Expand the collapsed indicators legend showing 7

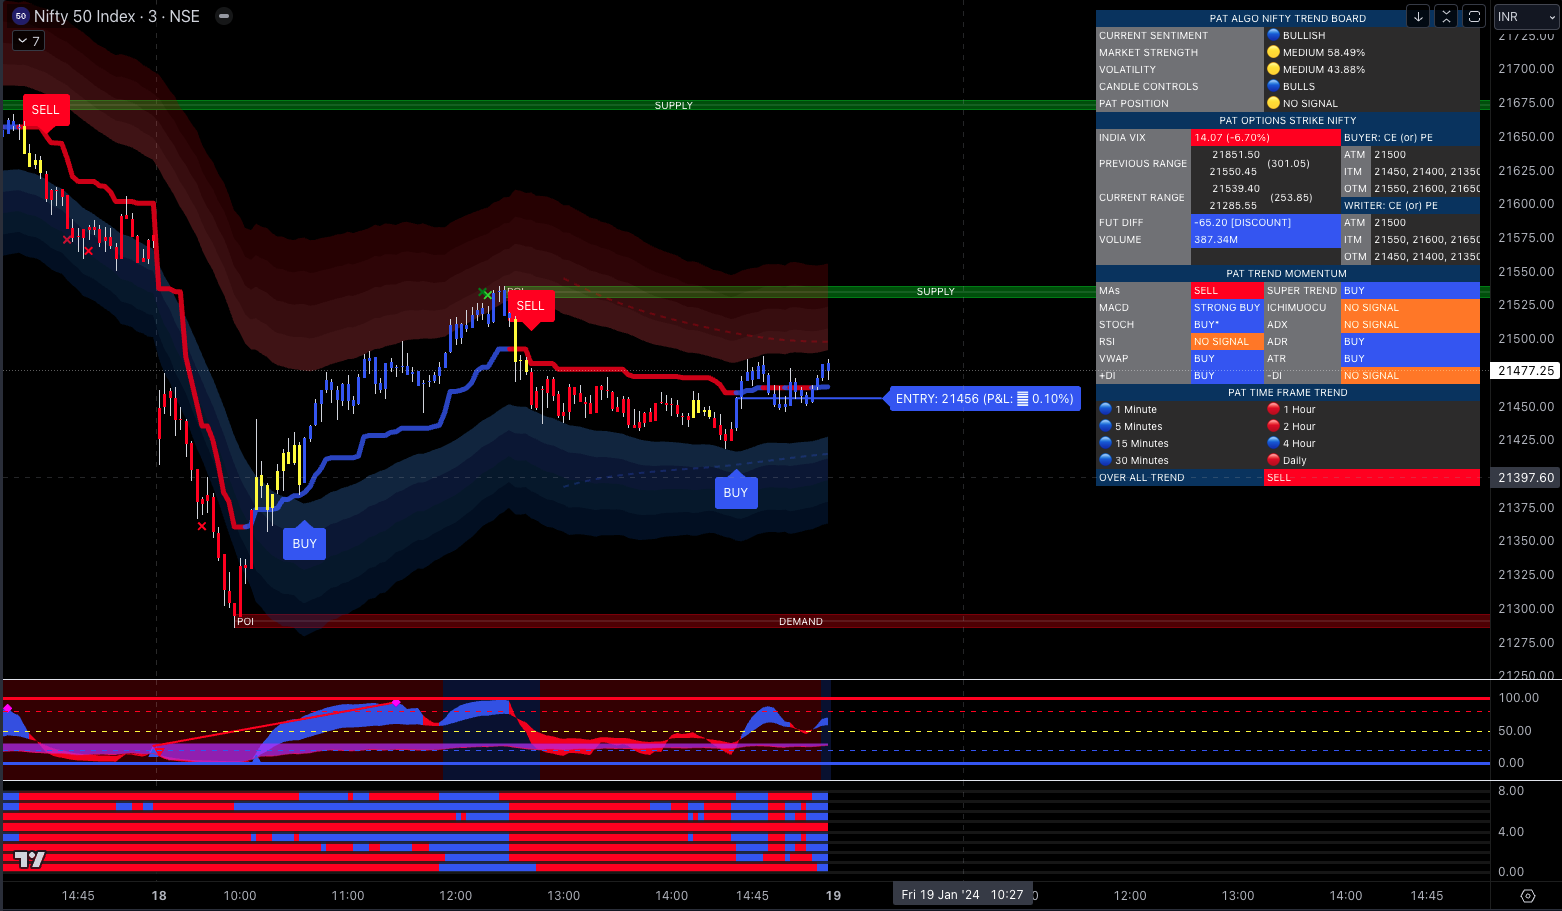pyautogui.click(x=28, y=41)
